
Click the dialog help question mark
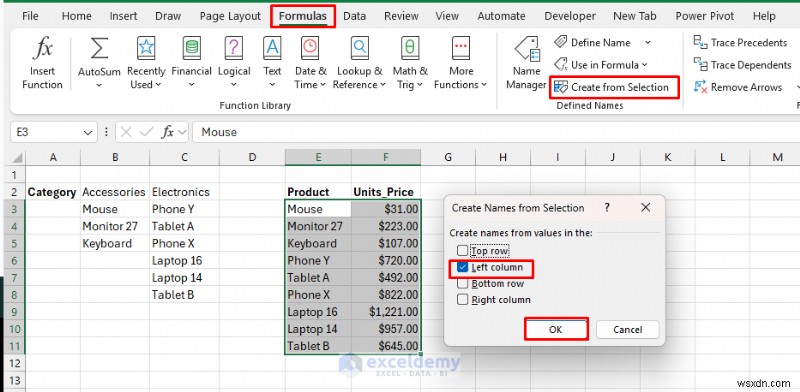[607, 208]
